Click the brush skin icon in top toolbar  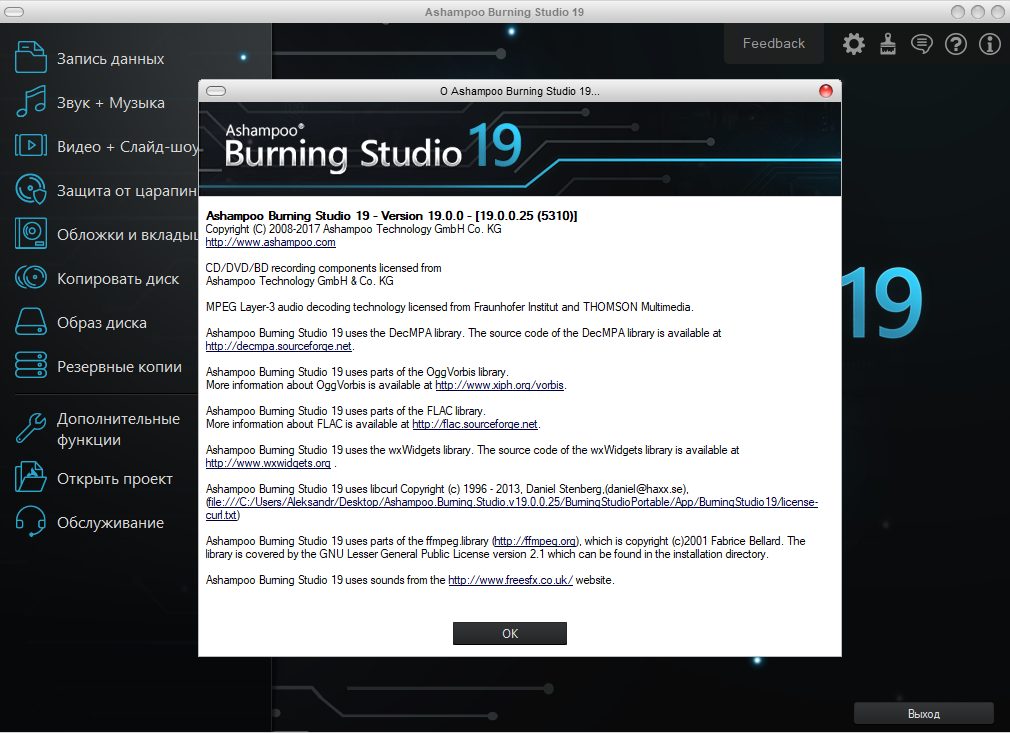[888, 44]
